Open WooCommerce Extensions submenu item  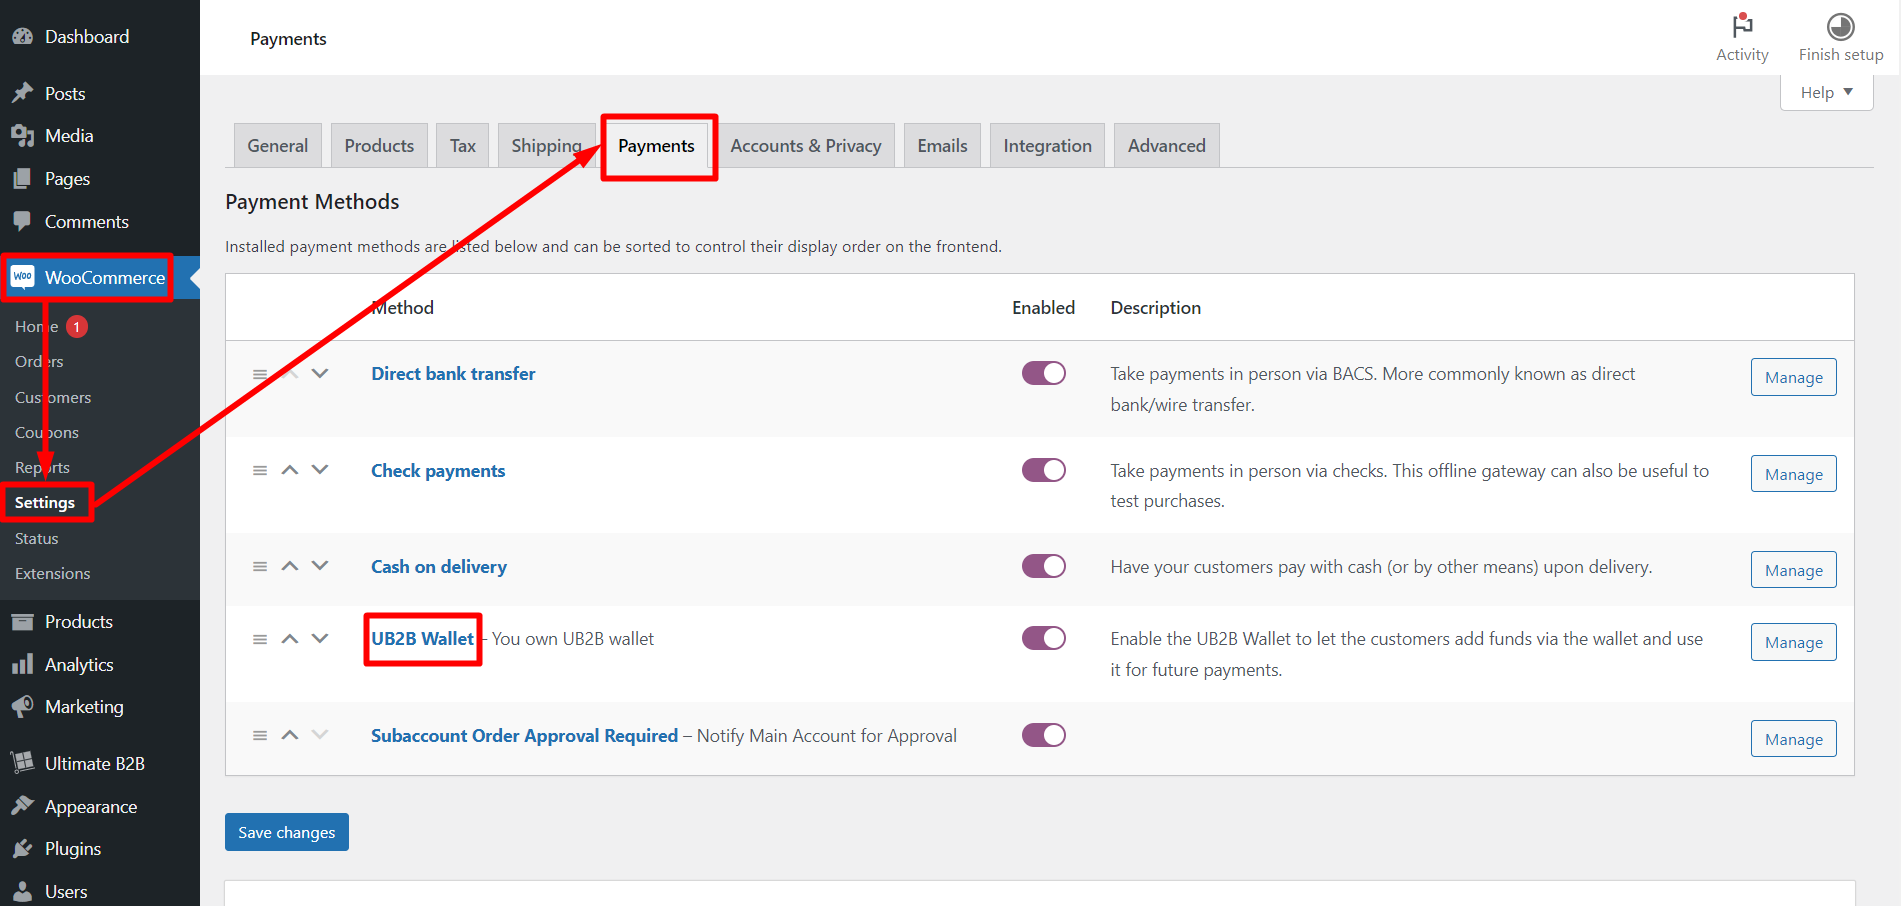coord(53,573)
